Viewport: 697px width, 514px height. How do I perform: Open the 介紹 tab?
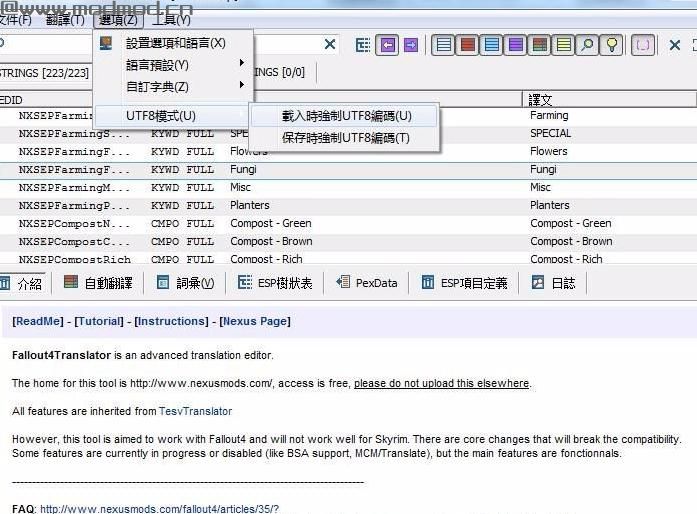point(22,283)
